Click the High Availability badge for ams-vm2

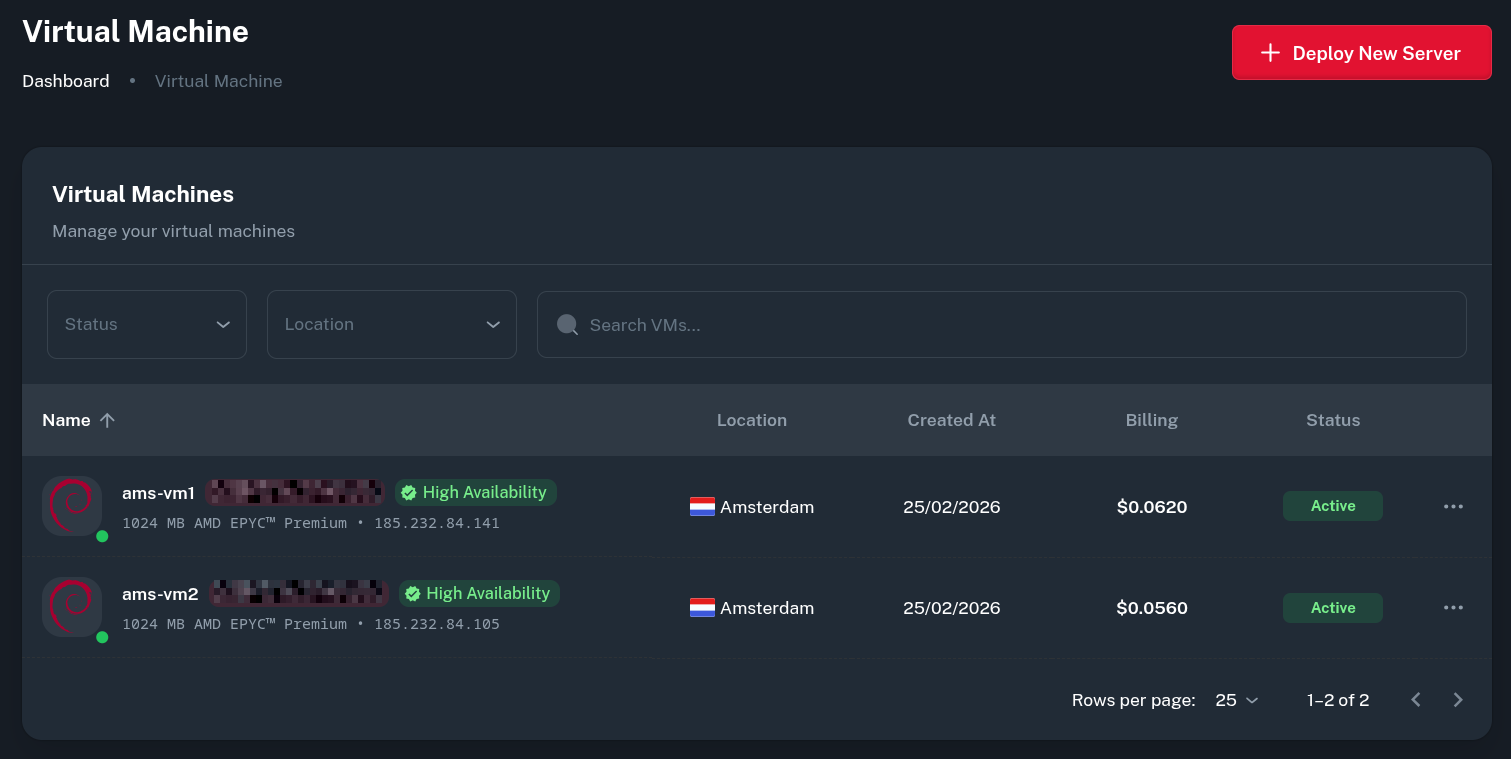point(479,593)
